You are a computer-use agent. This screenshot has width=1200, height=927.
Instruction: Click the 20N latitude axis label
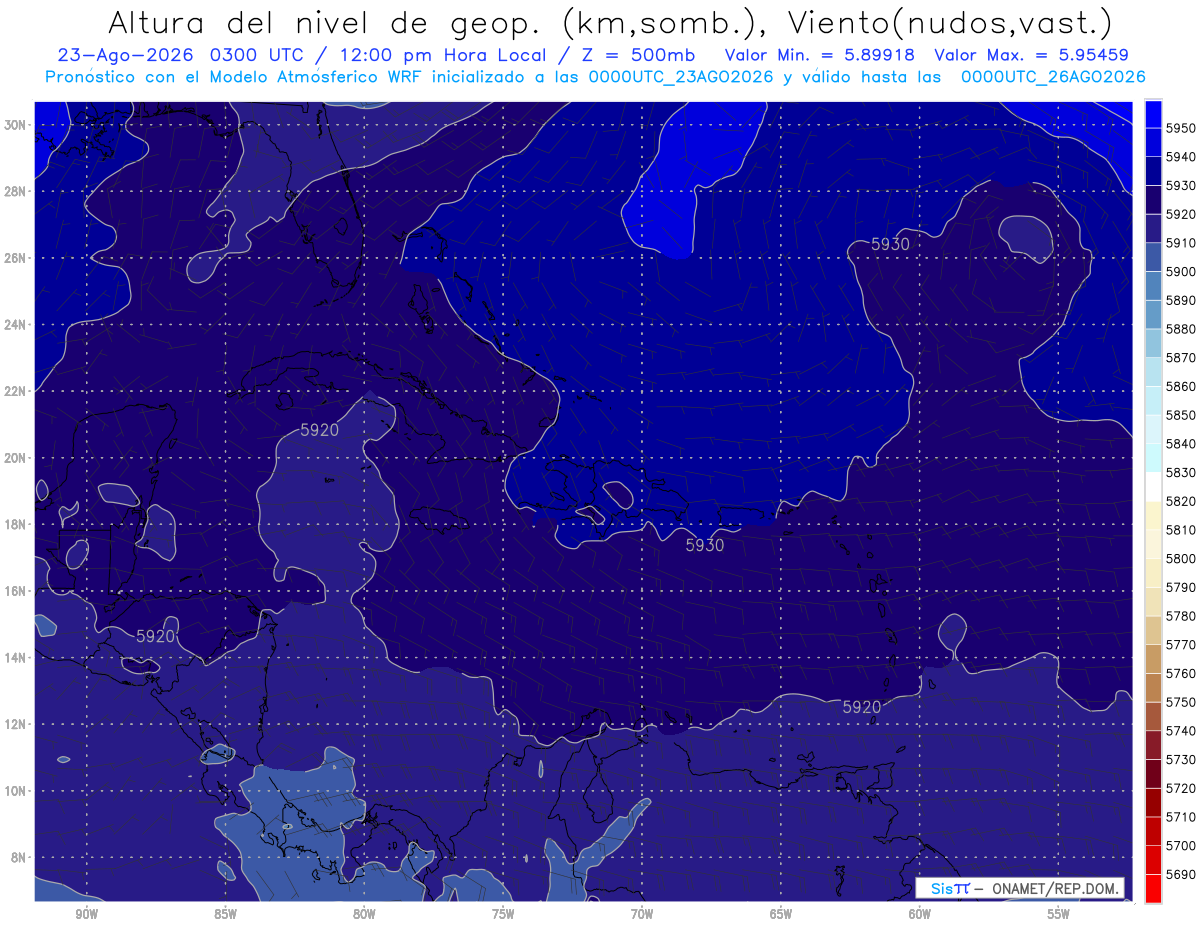coord(16,458)
